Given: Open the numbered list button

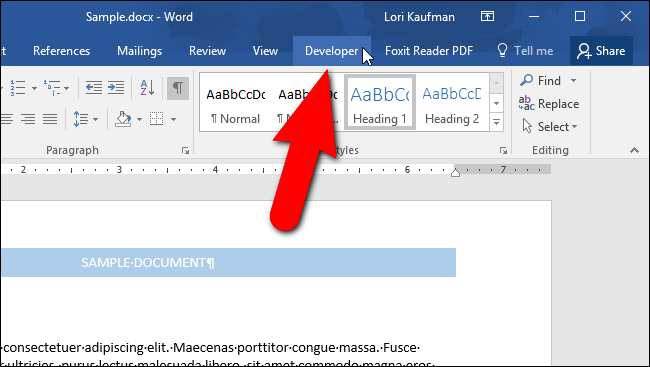Looking at the screenshot, I should (x=18, y=88).
